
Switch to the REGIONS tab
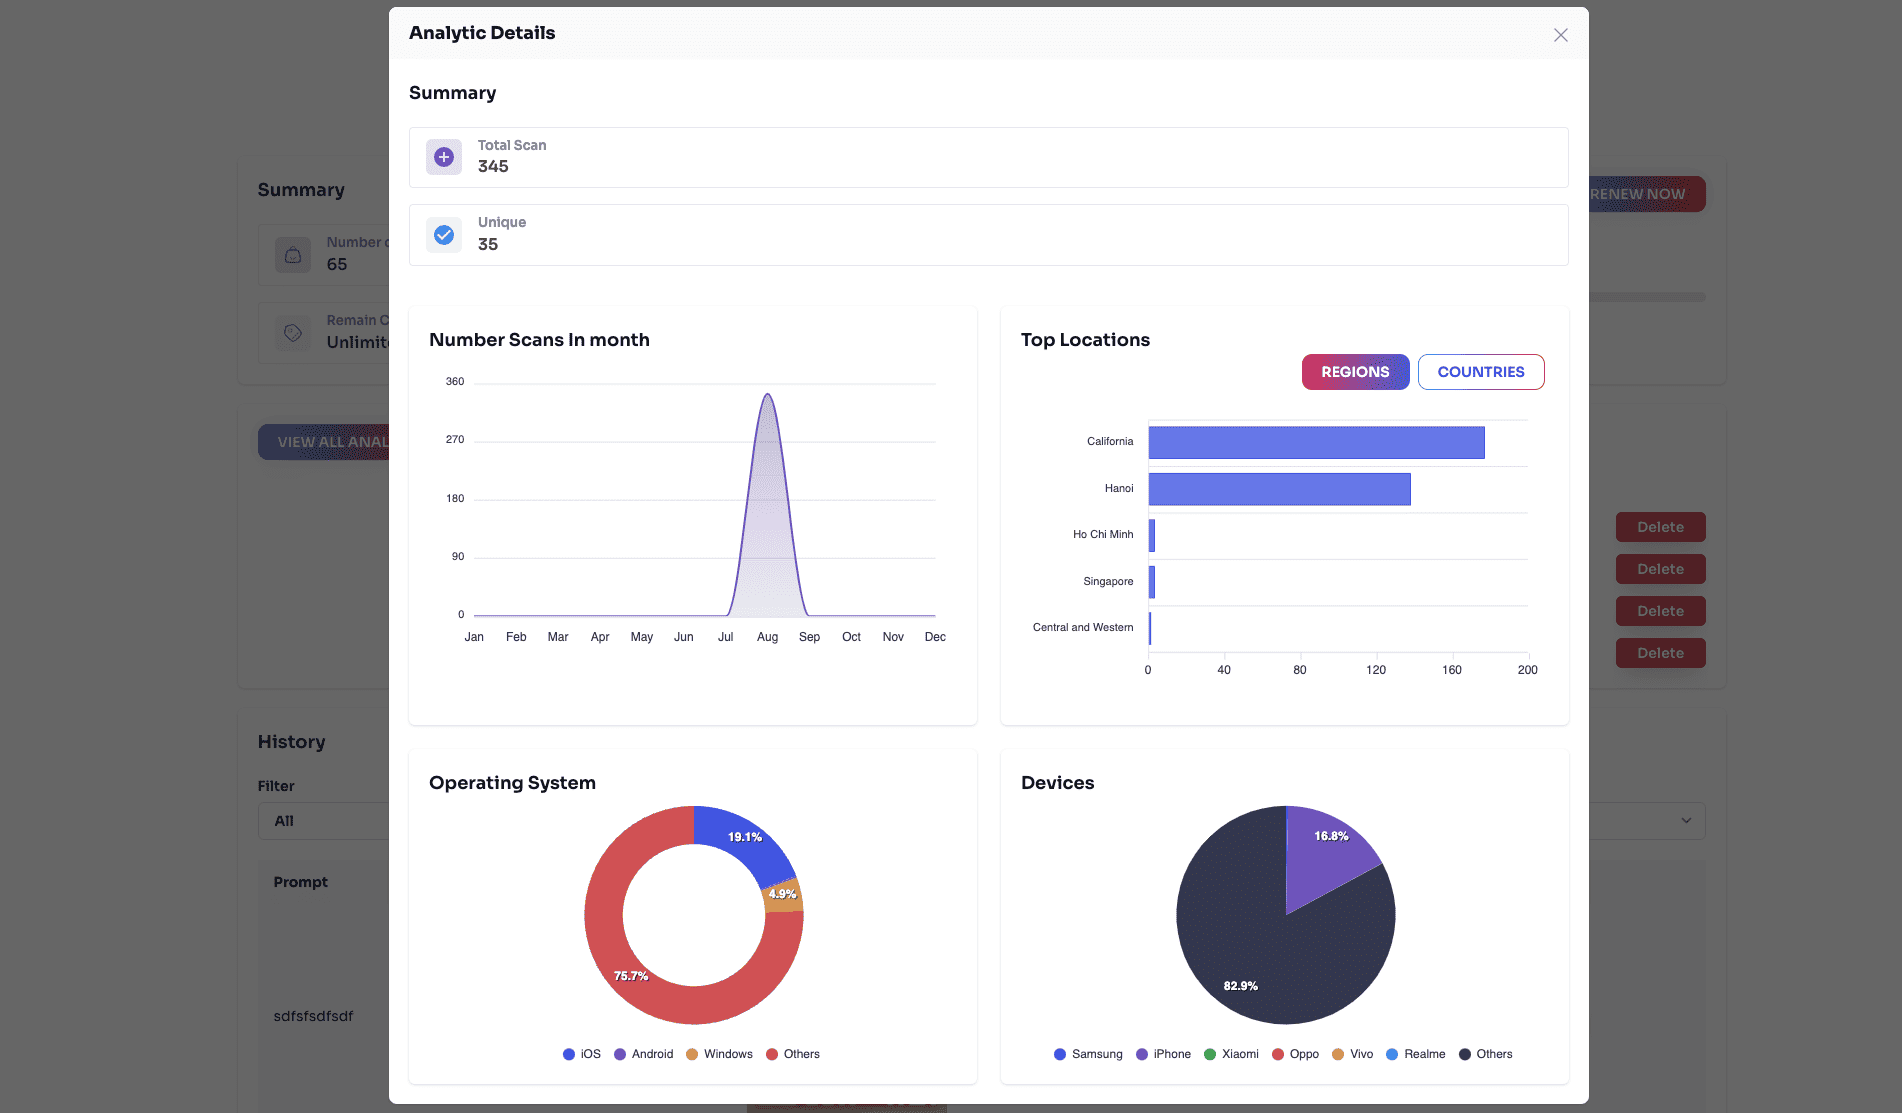[x=1355, y=372]
